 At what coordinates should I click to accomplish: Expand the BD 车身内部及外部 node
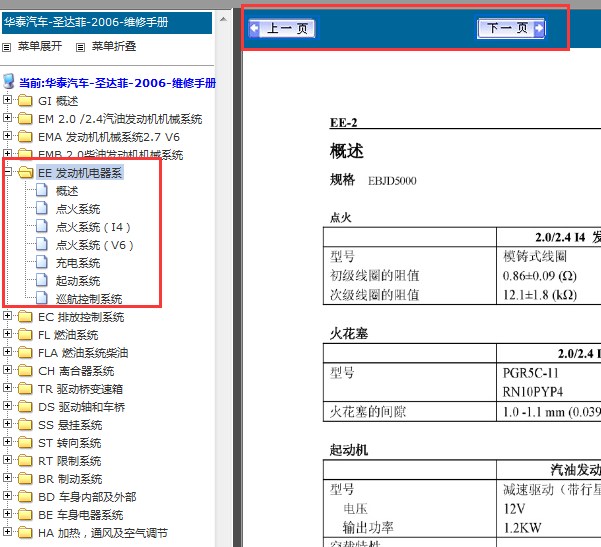coord(7,496)
